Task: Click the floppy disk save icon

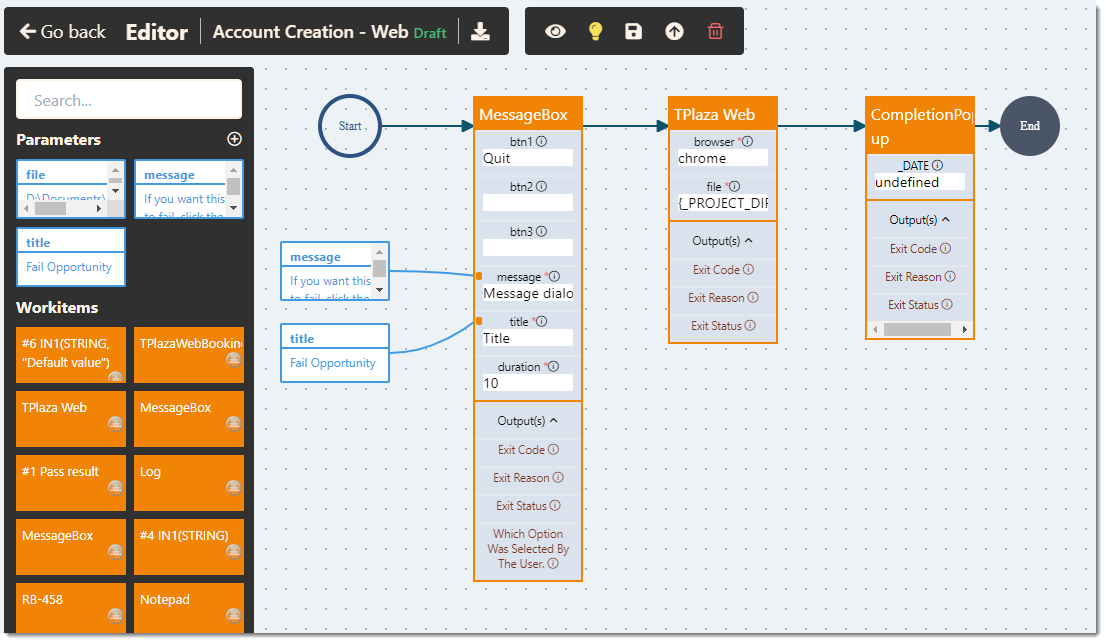Action: [634, 32]
